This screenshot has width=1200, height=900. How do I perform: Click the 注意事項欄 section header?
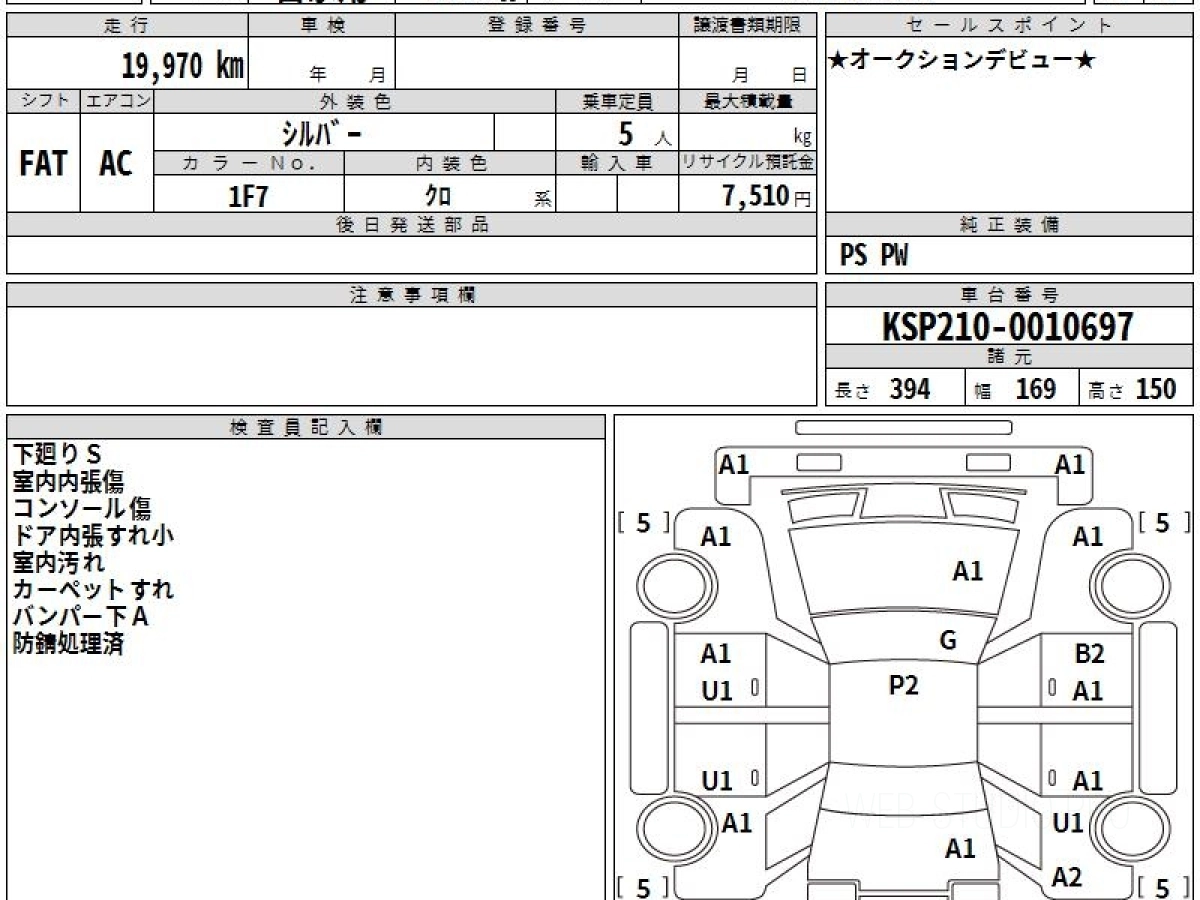pyautogui.click(x=411, y=295)
